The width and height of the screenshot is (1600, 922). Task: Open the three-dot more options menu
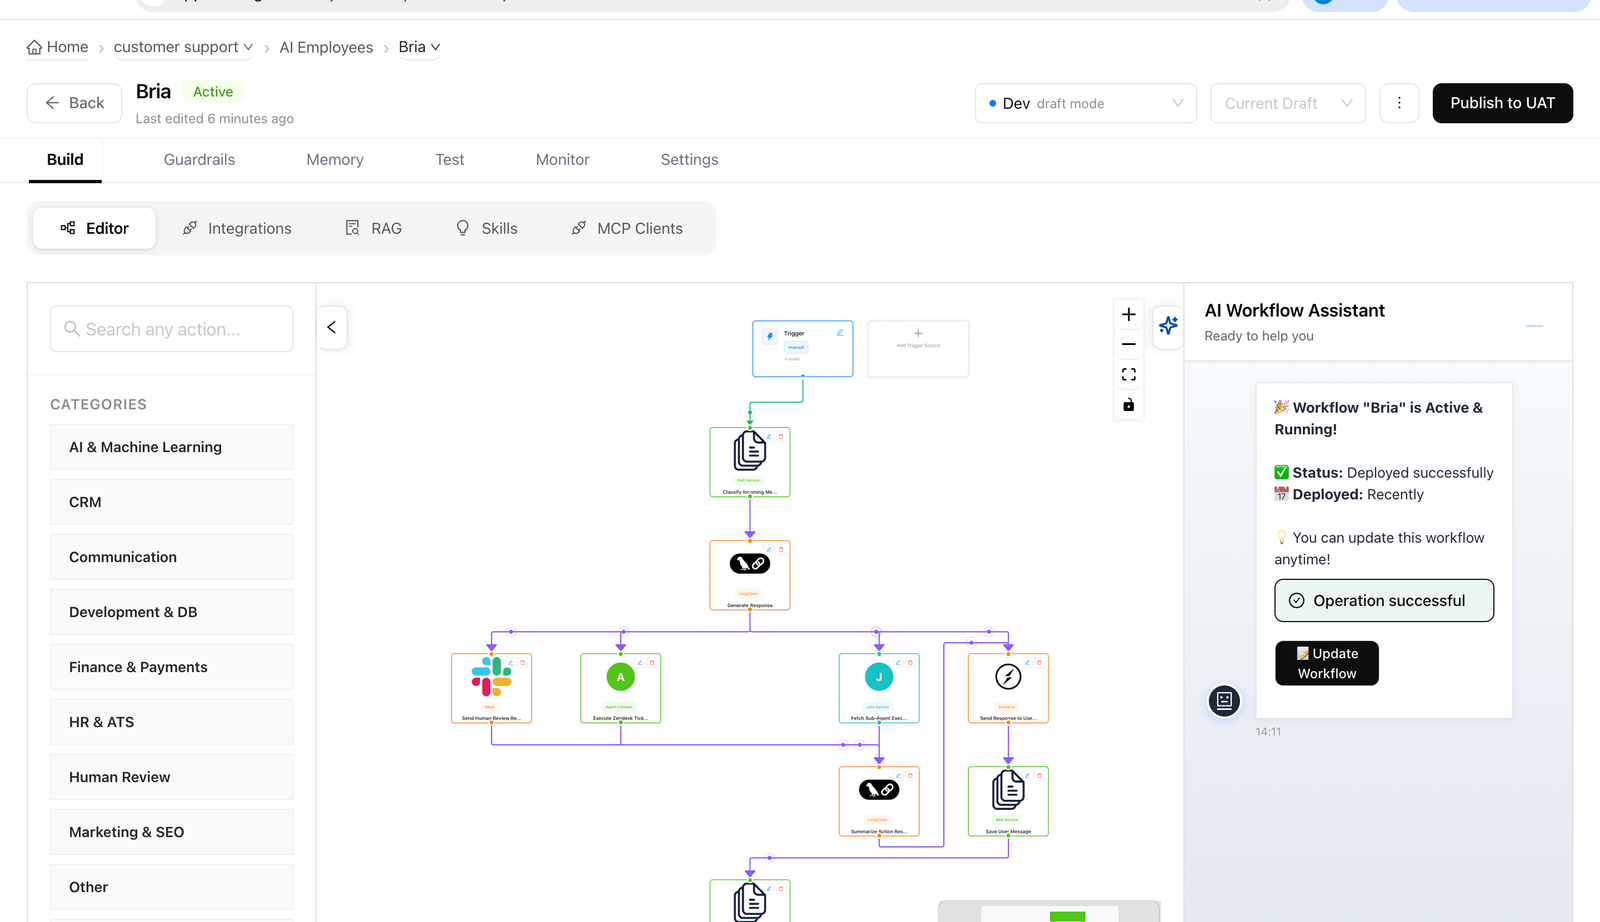(x=1399, y=103)
